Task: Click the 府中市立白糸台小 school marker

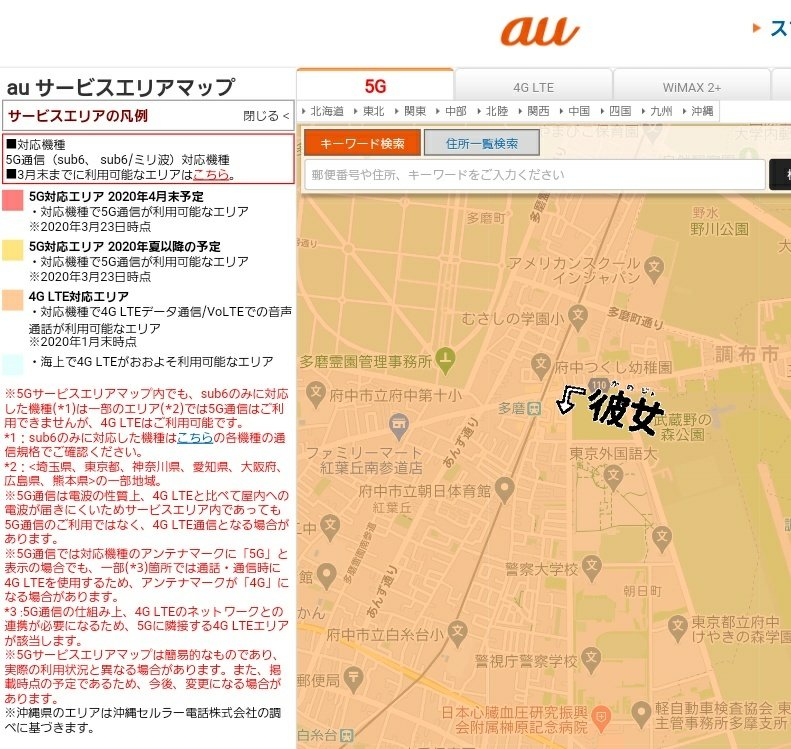Action: [458, 632]
